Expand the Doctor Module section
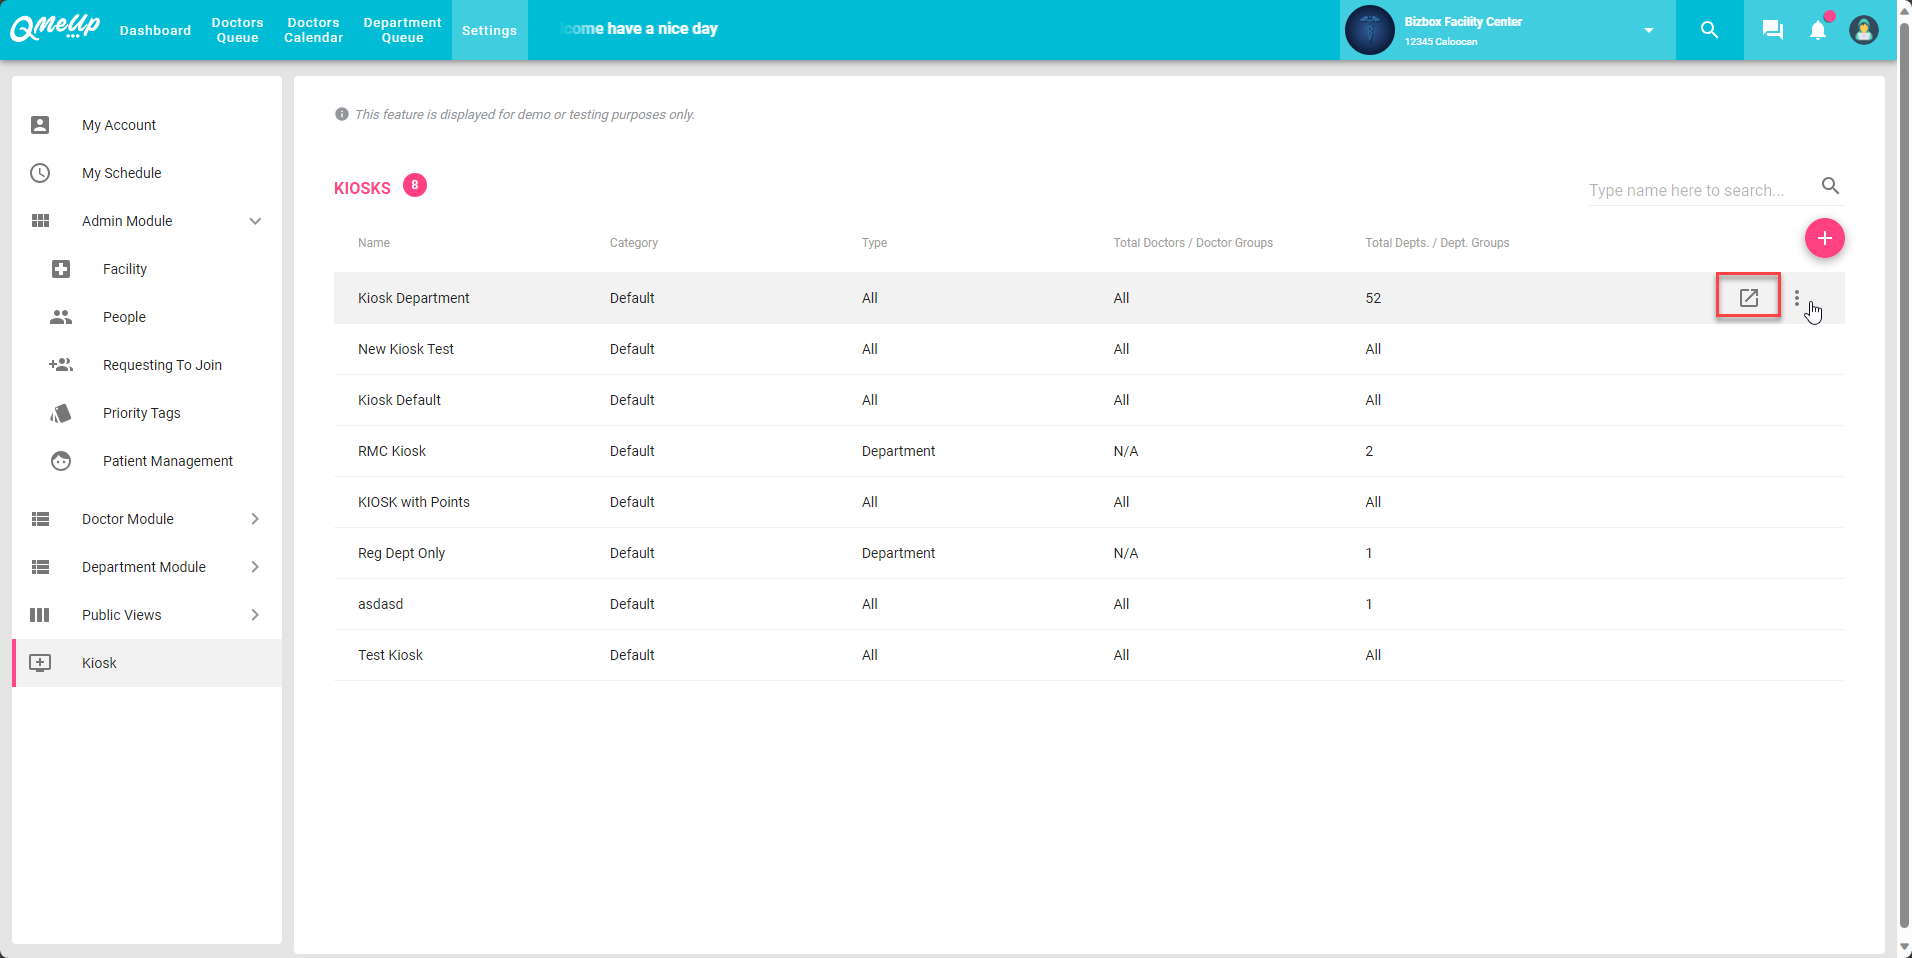 click(255, 519)
